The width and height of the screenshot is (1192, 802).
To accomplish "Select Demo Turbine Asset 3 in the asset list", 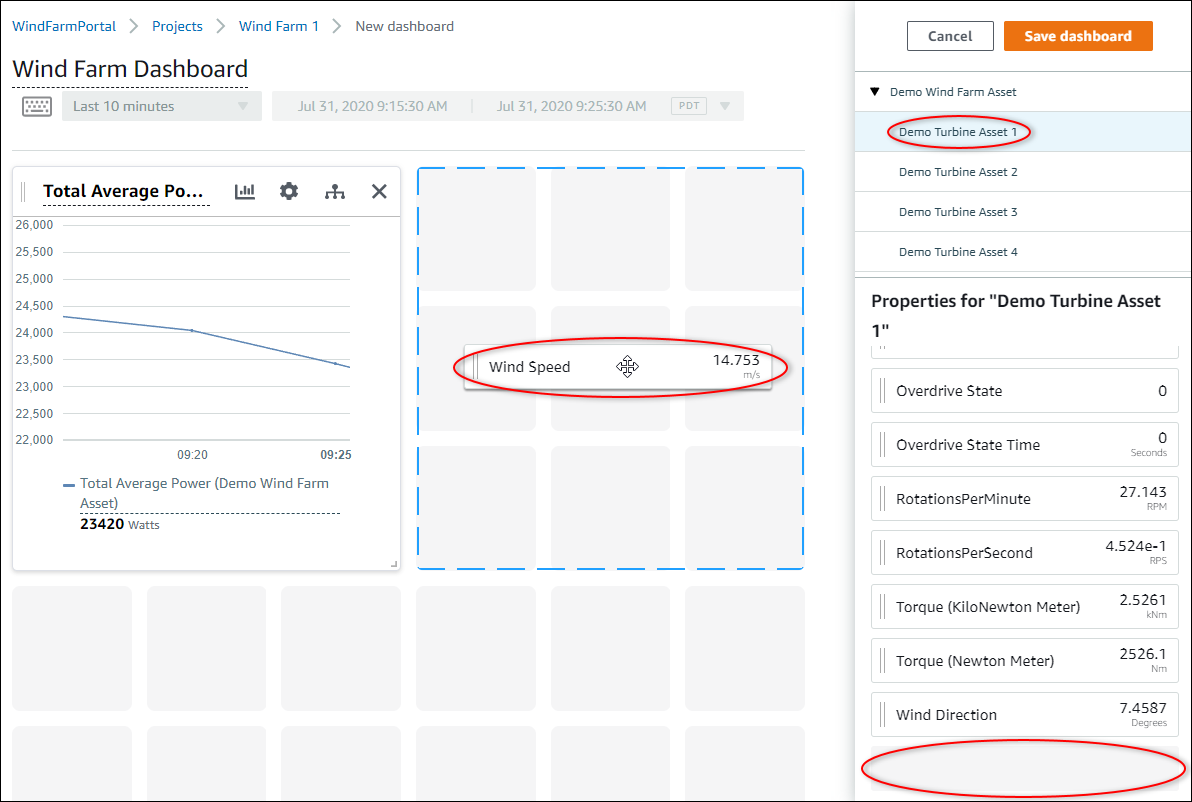I will [x=958, y=211].
